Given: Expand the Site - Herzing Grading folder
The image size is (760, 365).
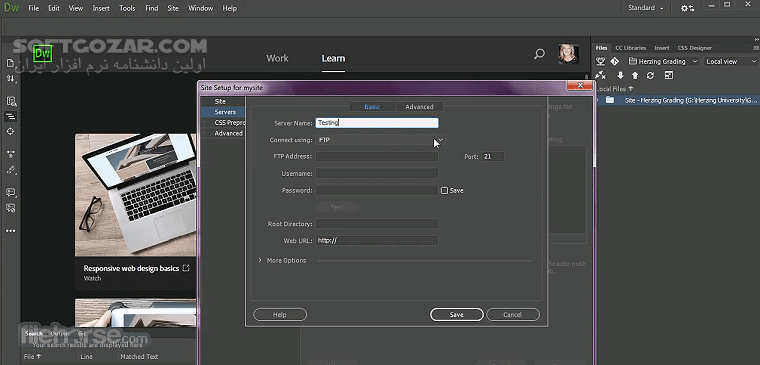Looking at the screenshot, I should 598,100.
